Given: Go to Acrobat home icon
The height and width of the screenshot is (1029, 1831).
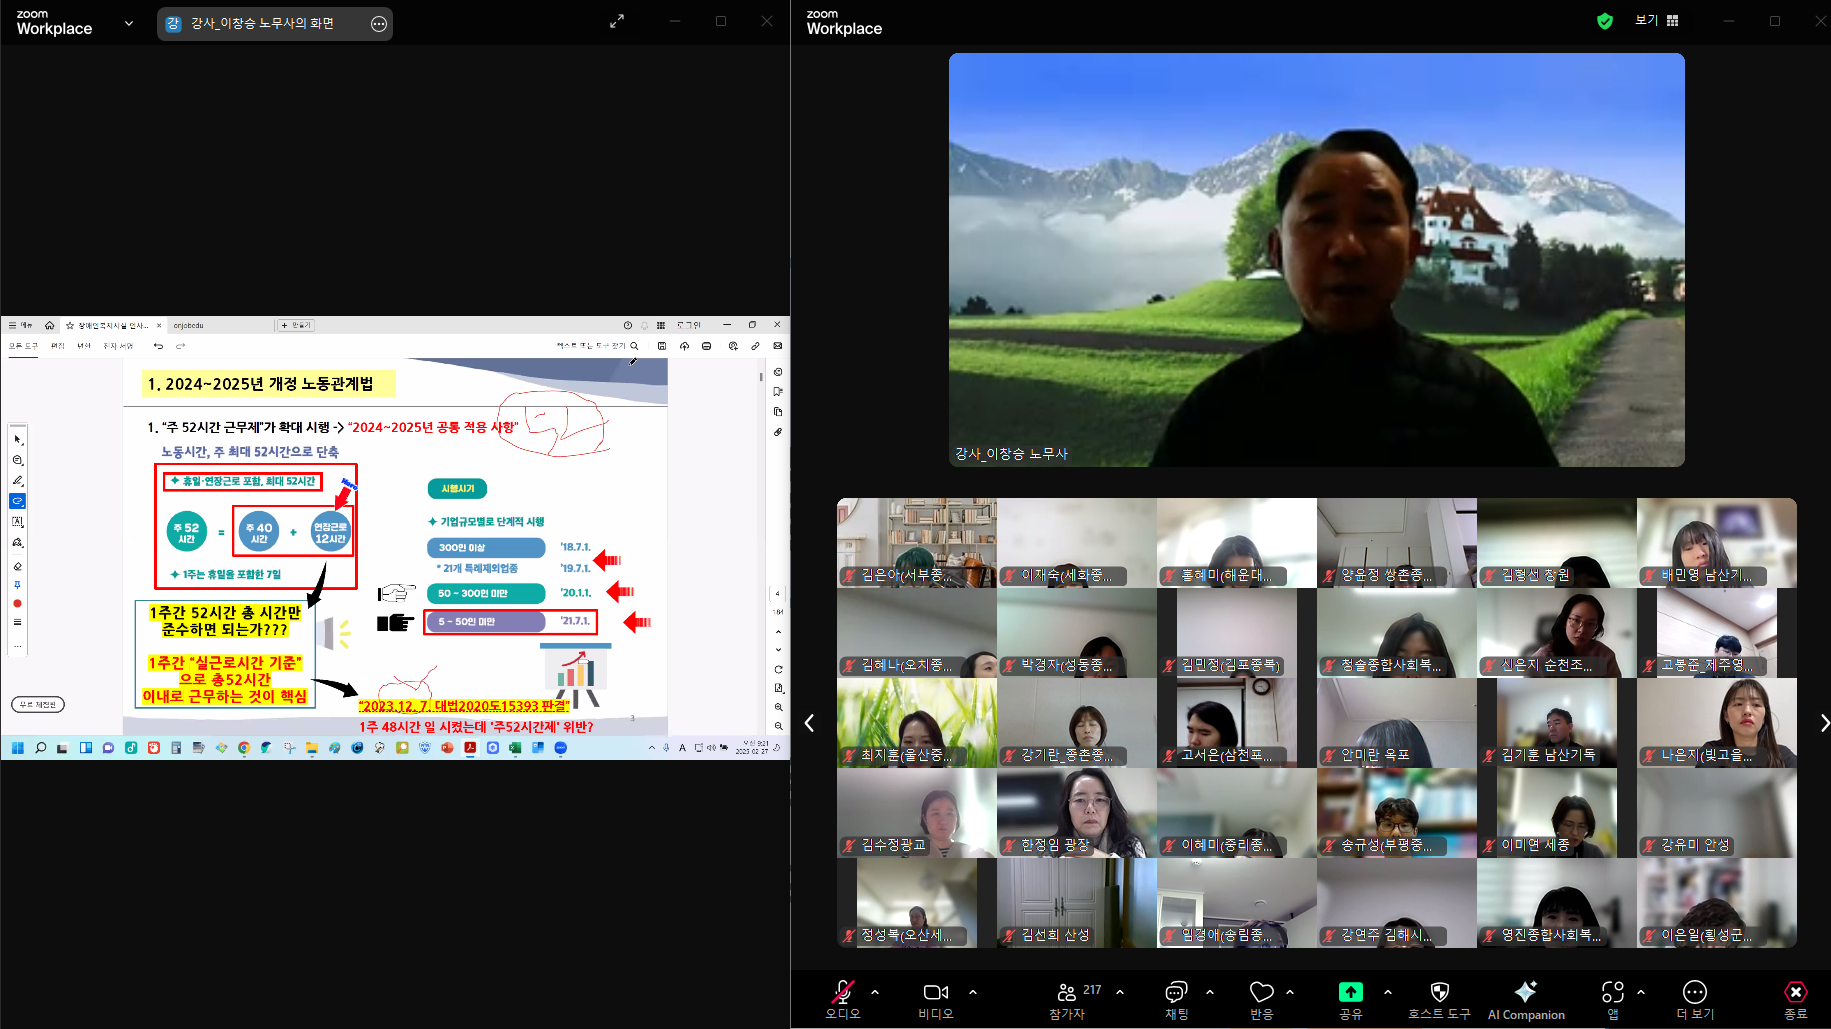Looking at the screenshot, I should click(x=49, y=325).
